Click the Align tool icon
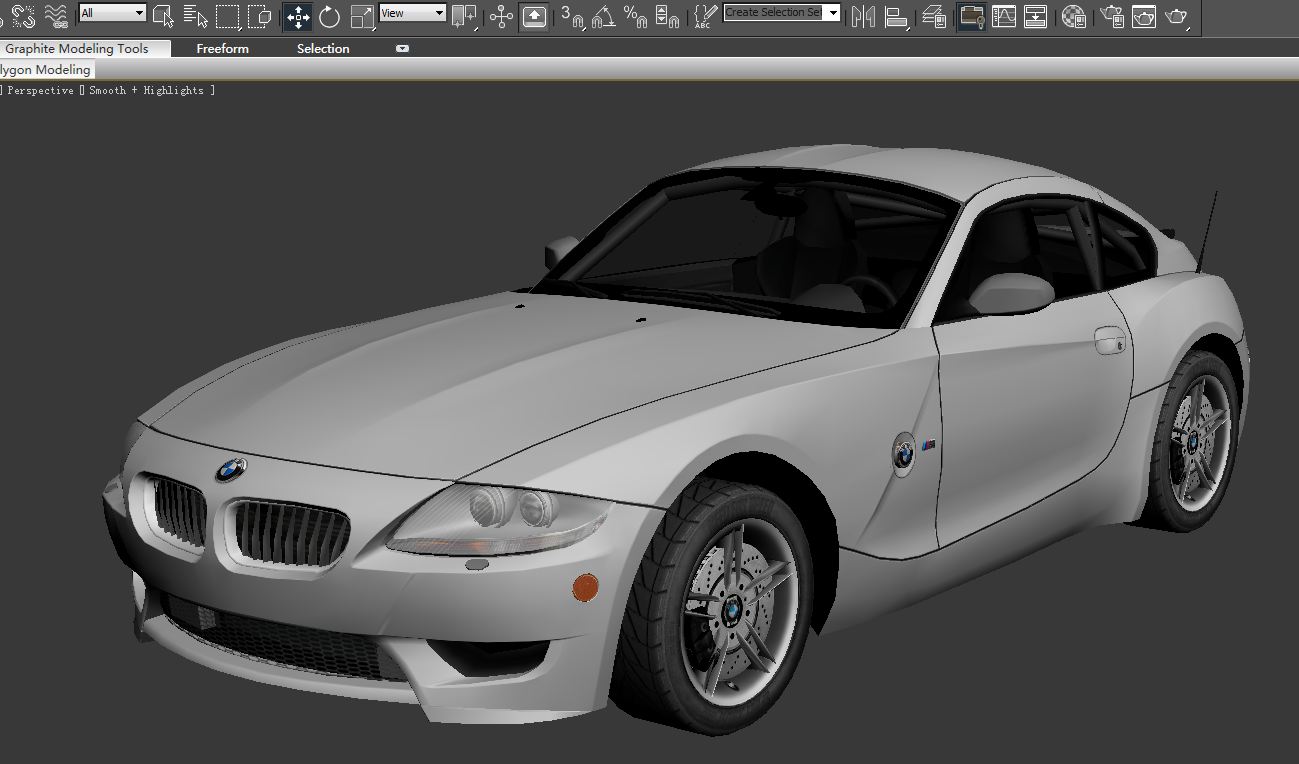The image size is (1299, 764). 897,15
